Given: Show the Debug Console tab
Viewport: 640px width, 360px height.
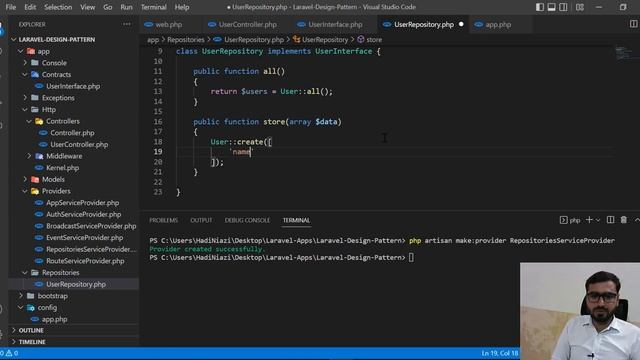Looking at the screenshot, I should tap(247, 220).
